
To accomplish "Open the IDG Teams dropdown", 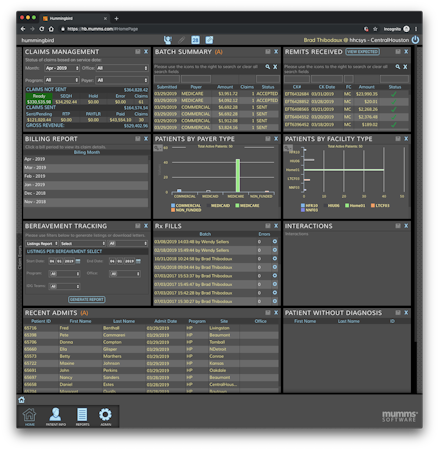I will click(65, 286).
